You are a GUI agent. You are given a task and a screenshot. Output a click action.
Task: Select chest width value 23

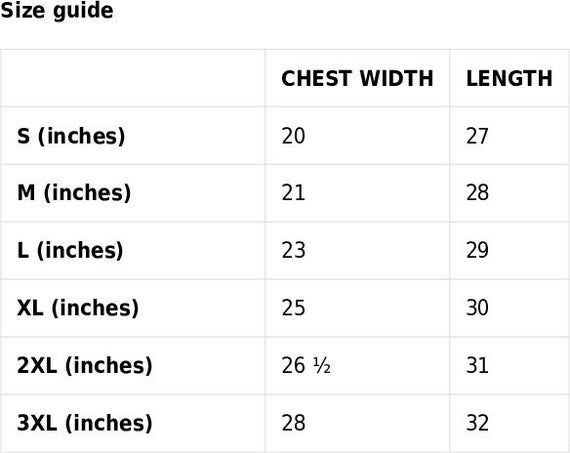point(293,251)
